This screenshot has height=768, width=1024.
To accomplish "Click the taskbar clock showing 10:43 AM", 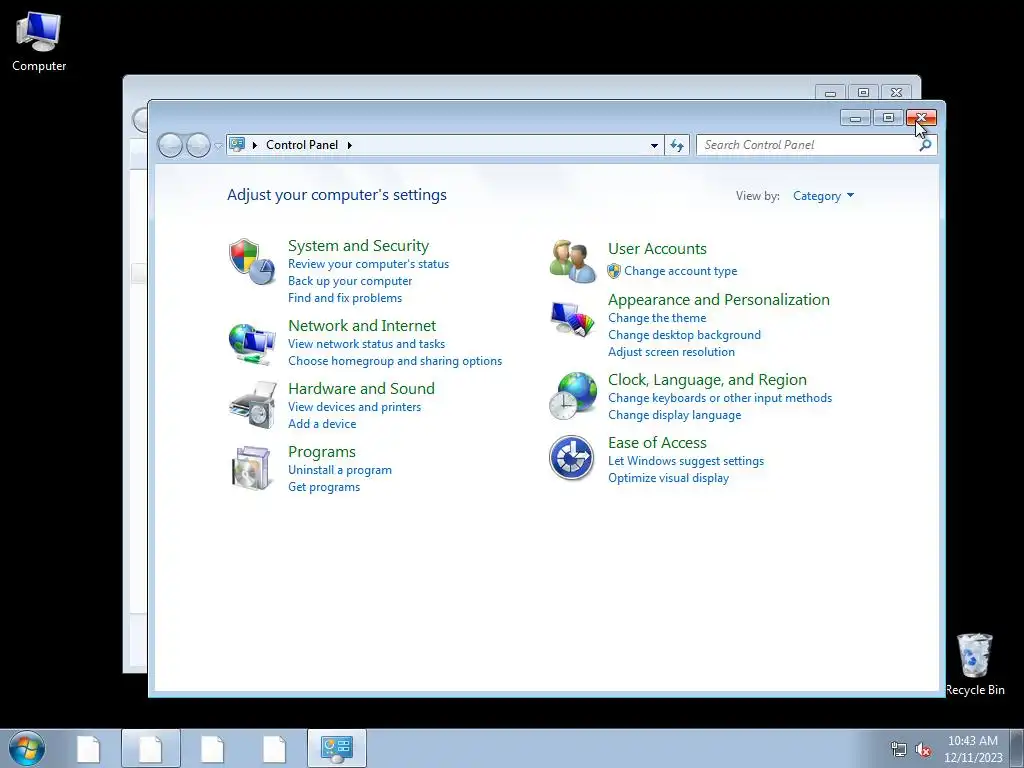I will pos(973,749).
